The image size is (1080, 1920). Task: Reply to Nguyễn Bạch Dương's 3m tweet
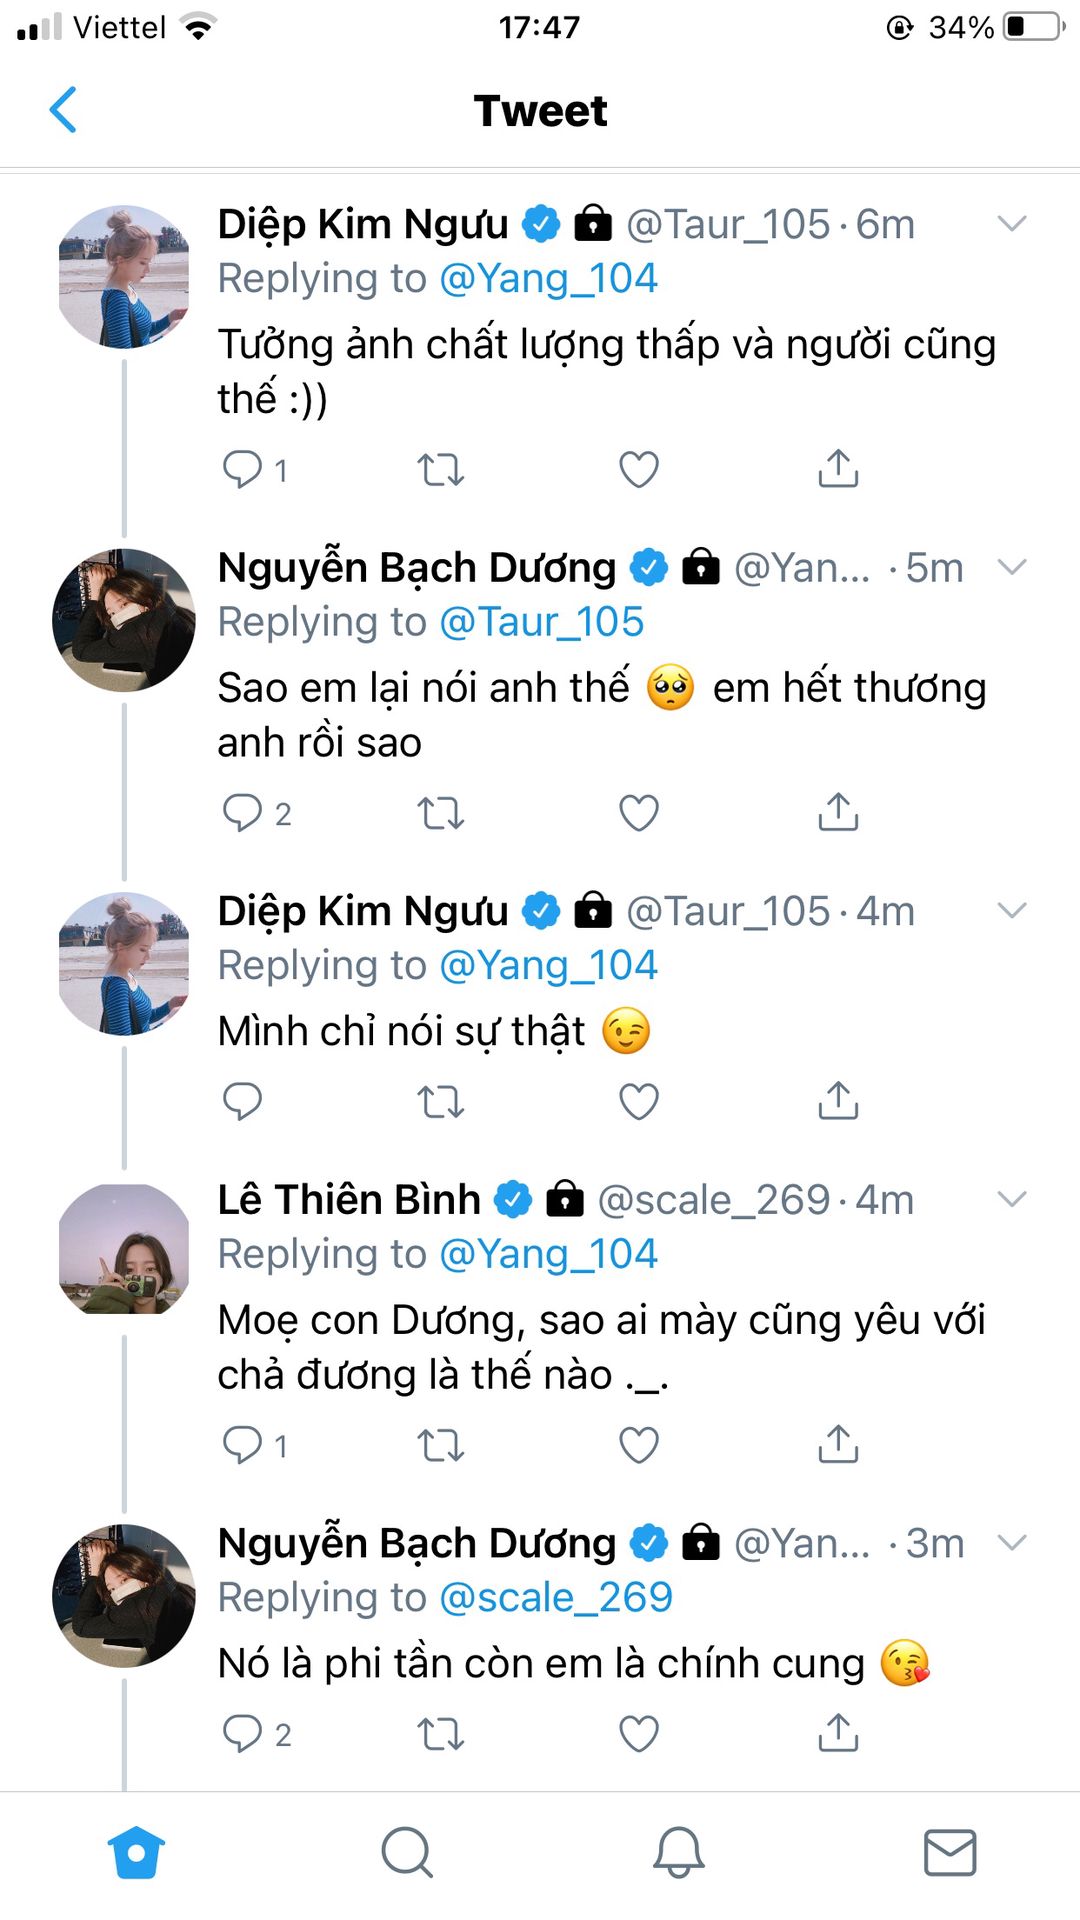(x=242, y=1733)
